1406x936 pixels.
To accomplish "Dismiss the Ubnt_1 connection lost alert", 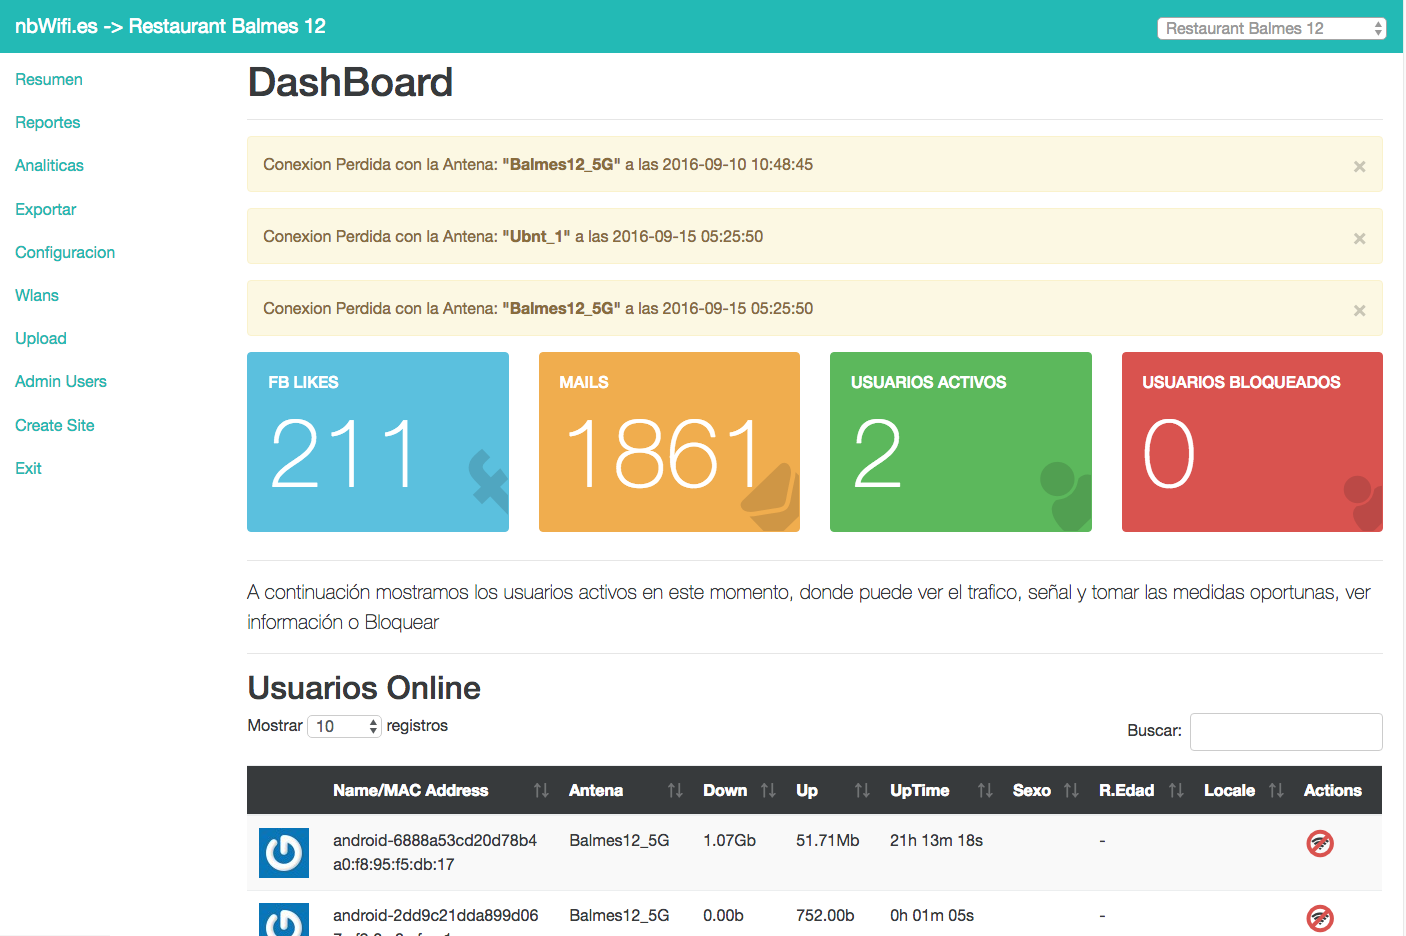I will pos(1359,238).
